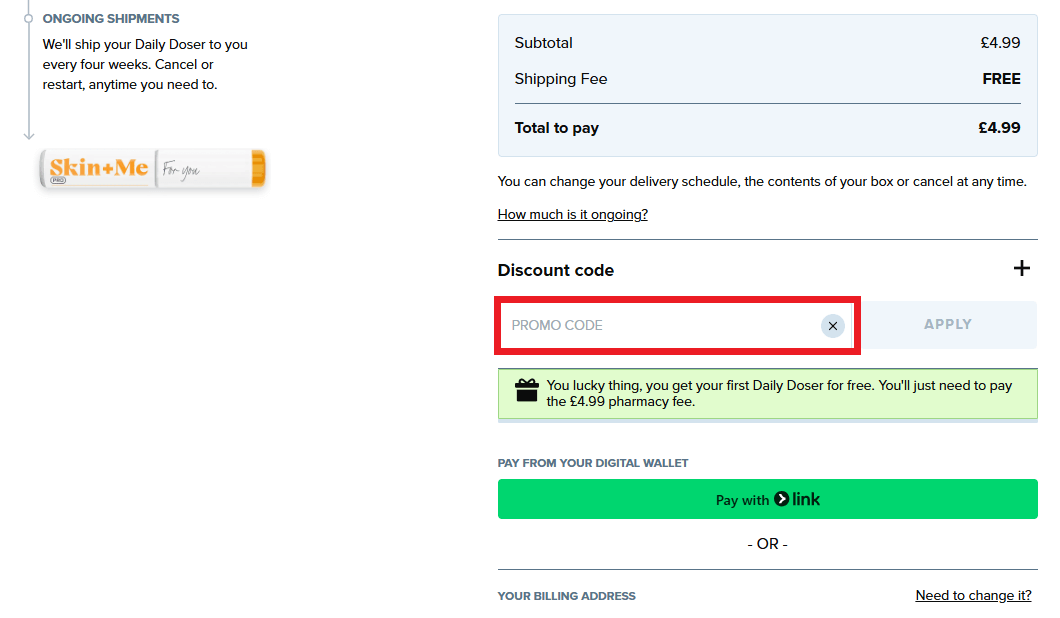Click 'Need to change it?' billing address link

973,595
